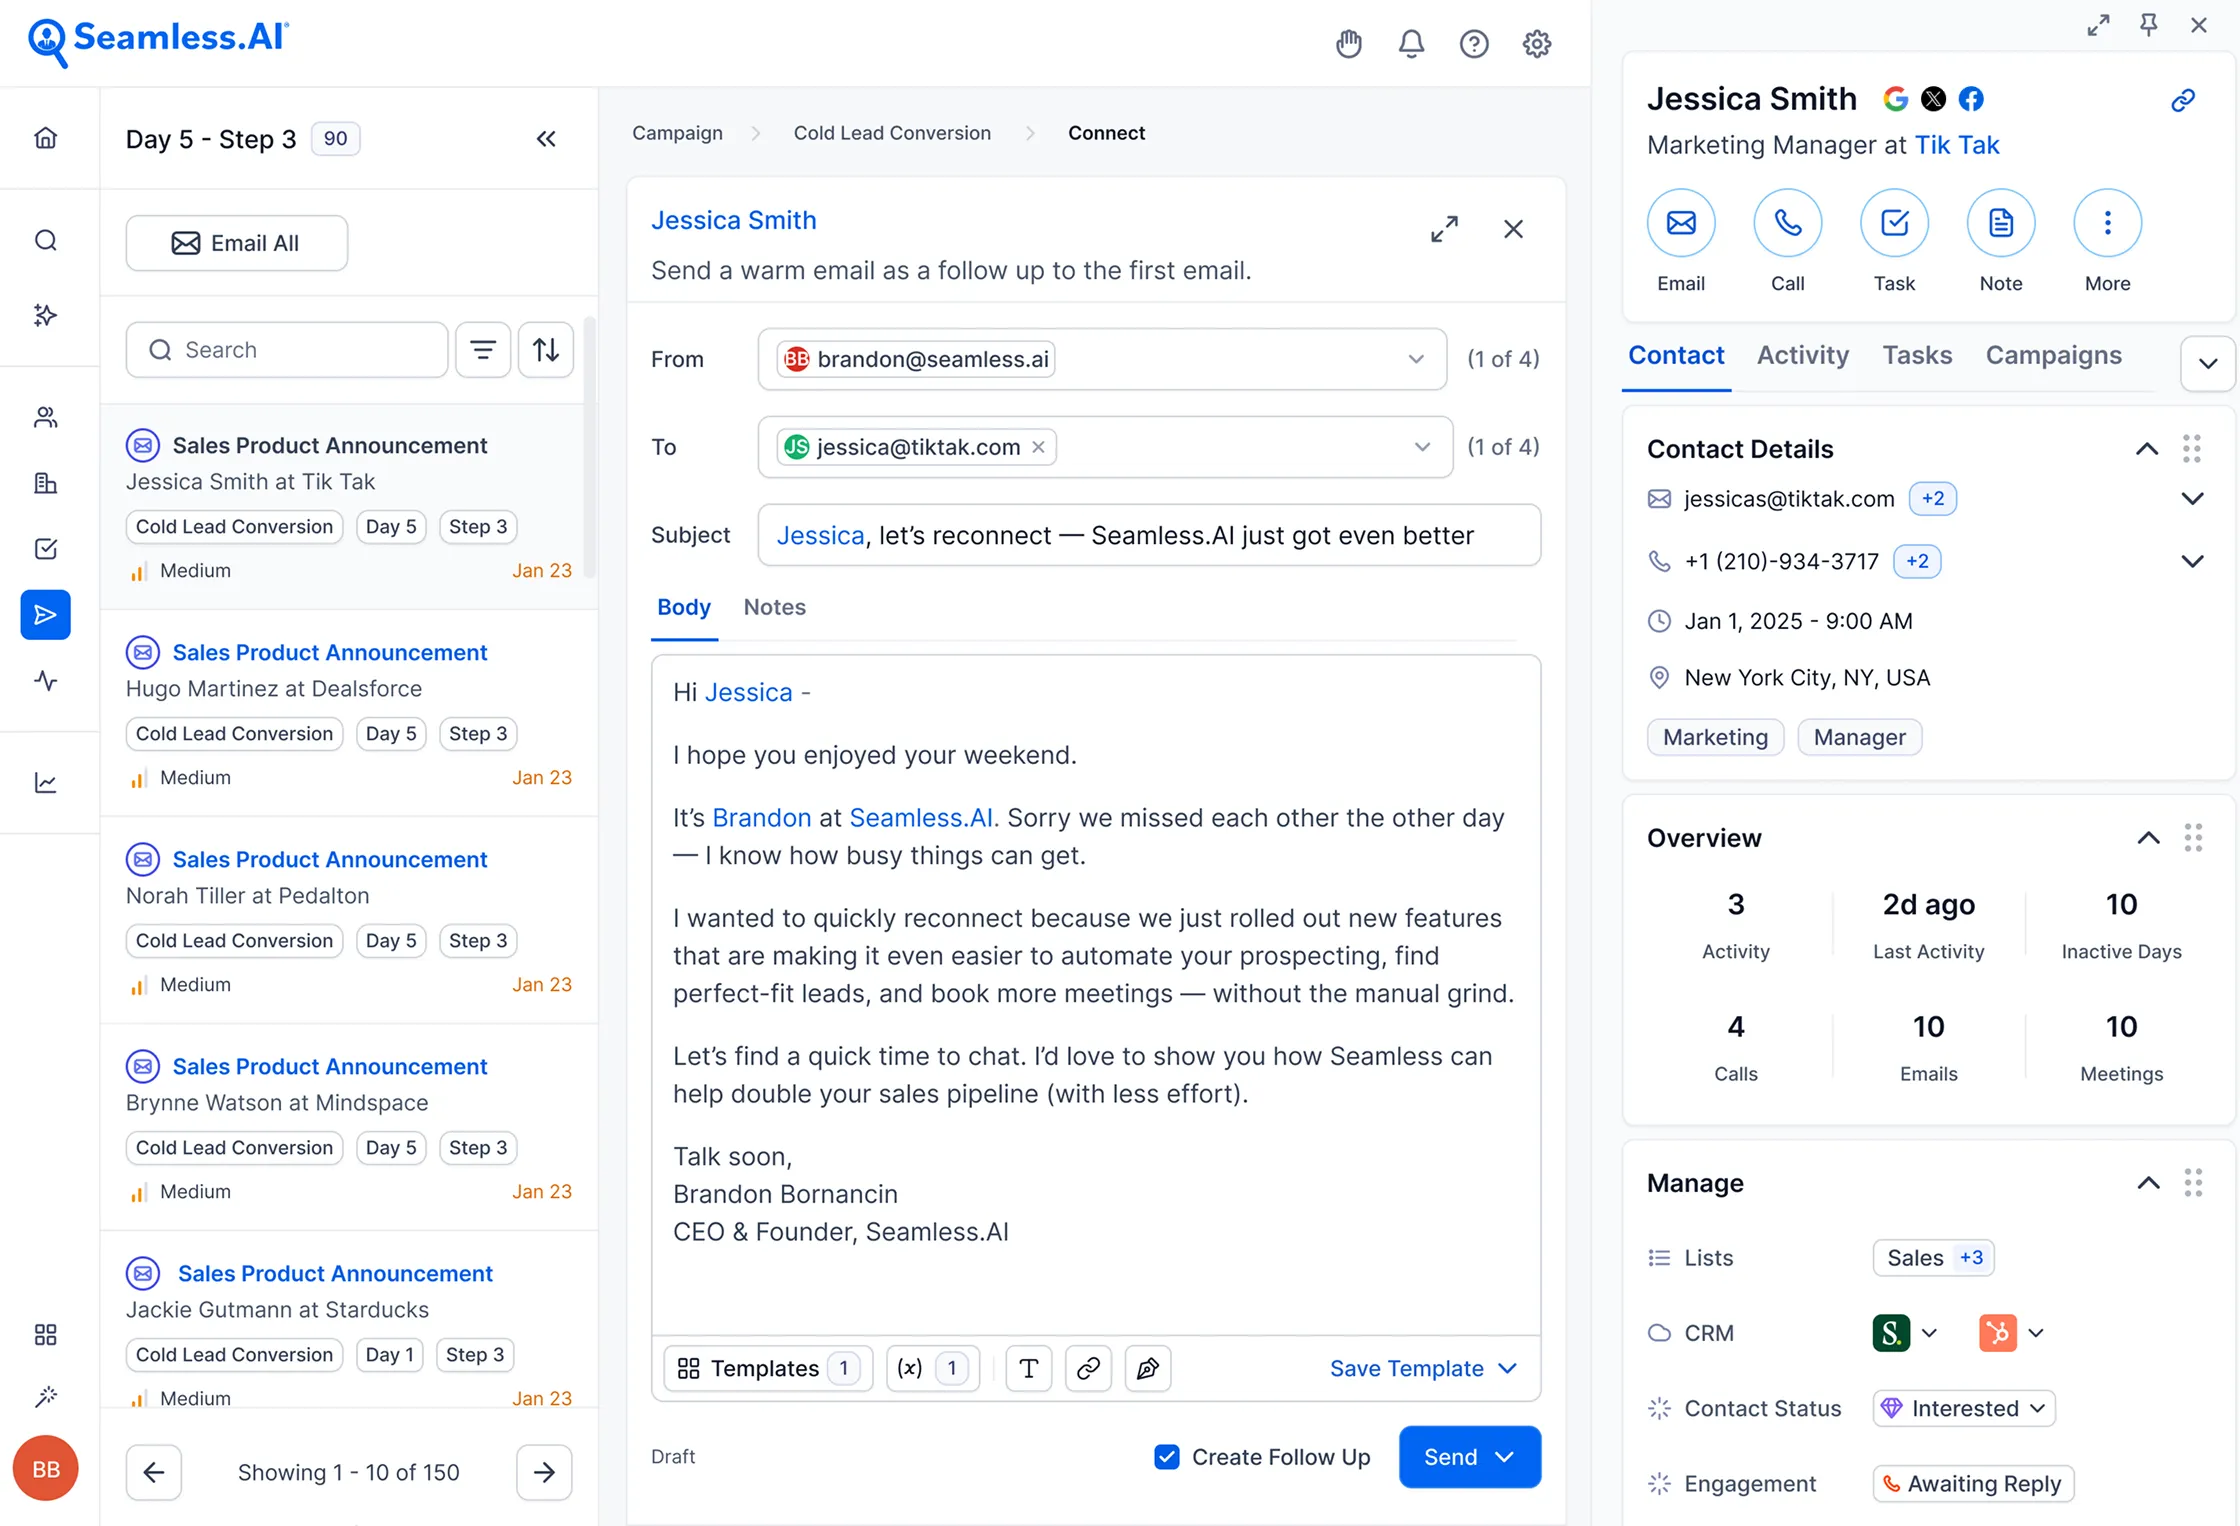Select the Send/Sequences icon in the sidebar
2240x1526 pixels.
point(46,615)
